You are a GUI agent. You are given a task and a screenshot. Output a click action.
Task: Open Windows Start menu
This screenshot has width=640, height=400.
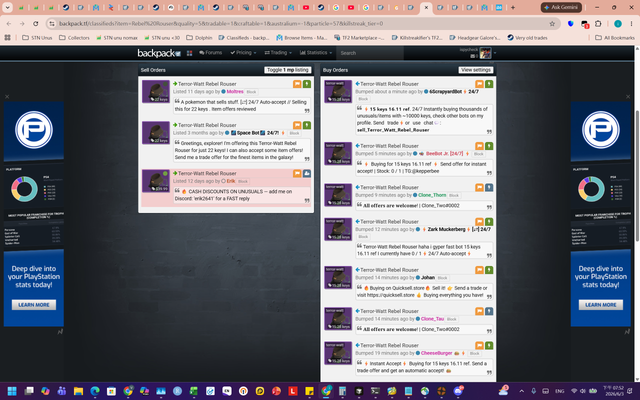coord(12,391)
